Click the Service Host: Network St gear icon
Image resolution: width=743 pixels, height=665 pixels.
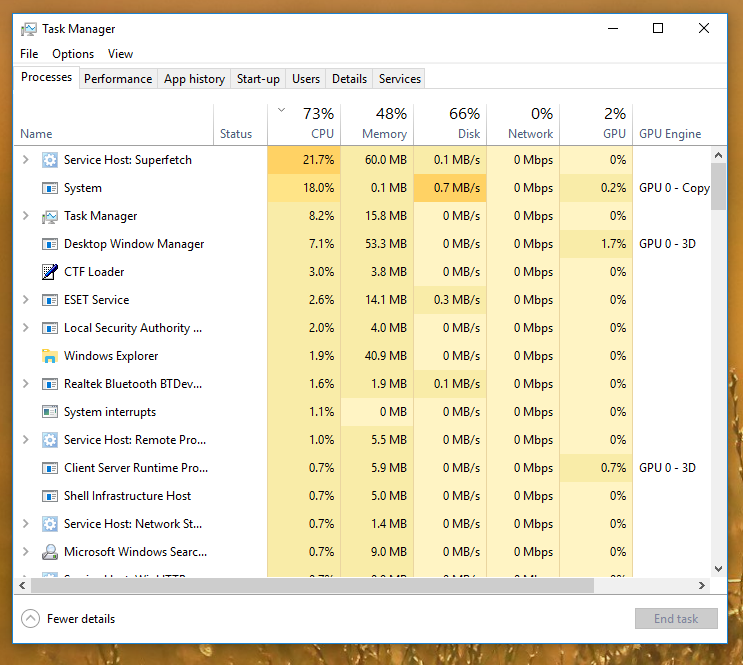point(50,524)
